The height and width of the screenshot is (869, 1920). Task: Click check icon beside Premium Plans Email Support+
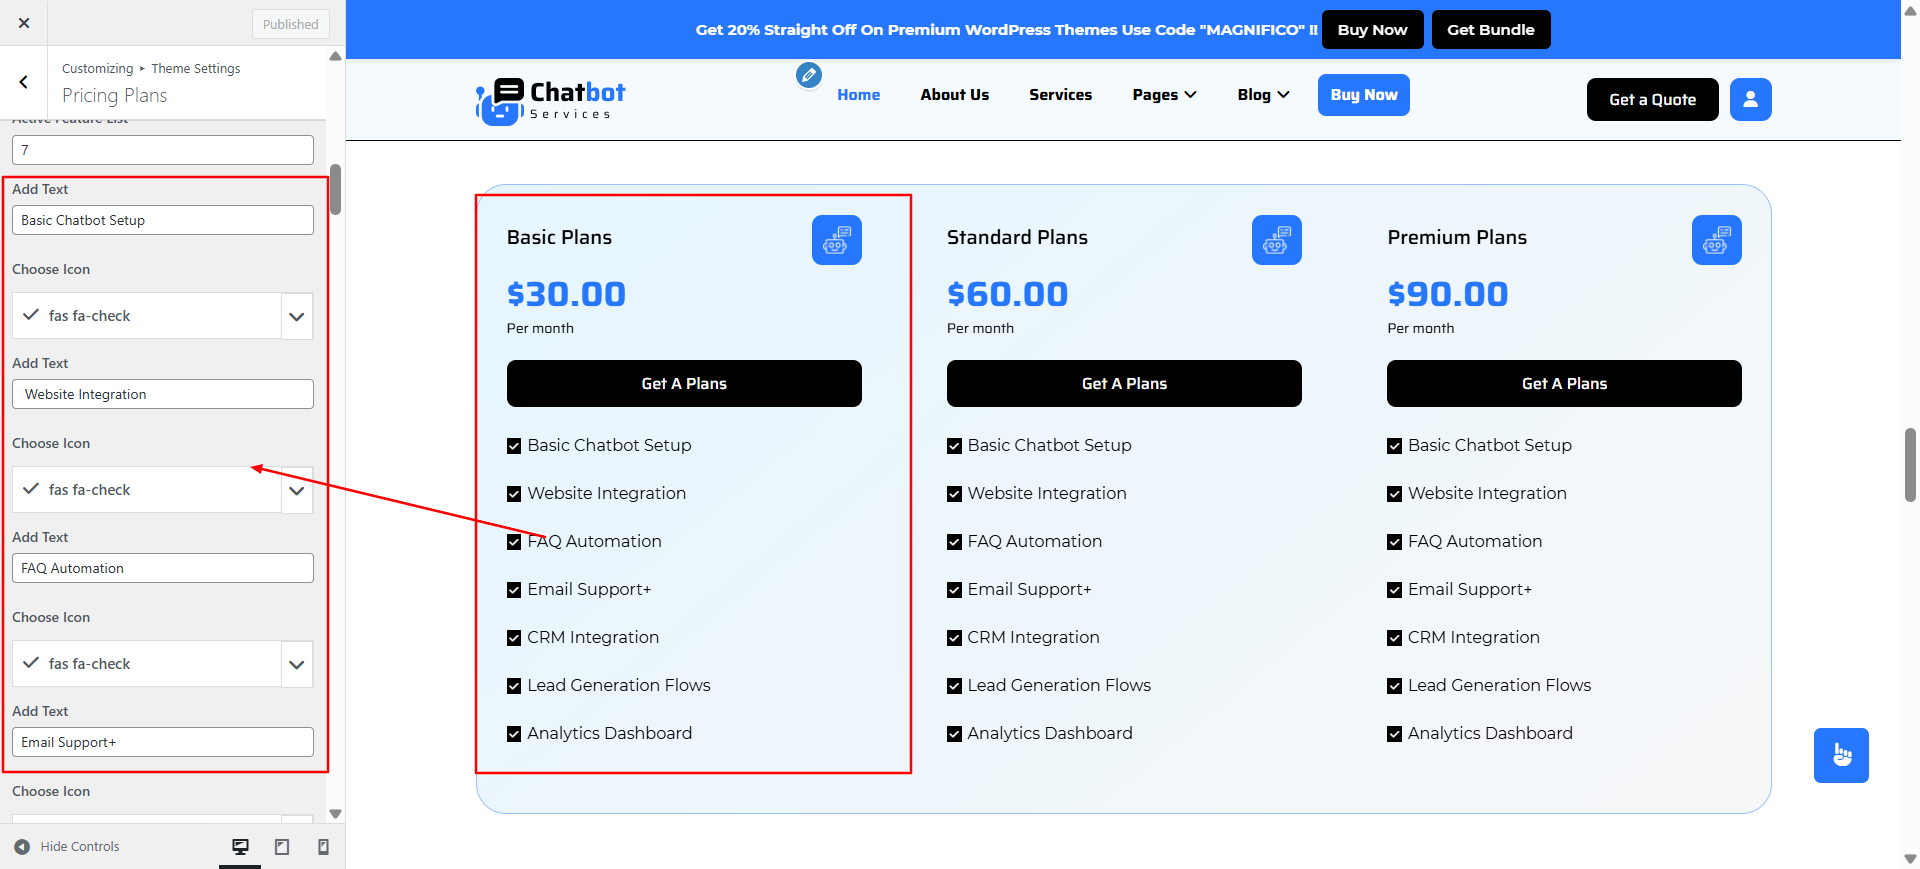pos(1394,590)
